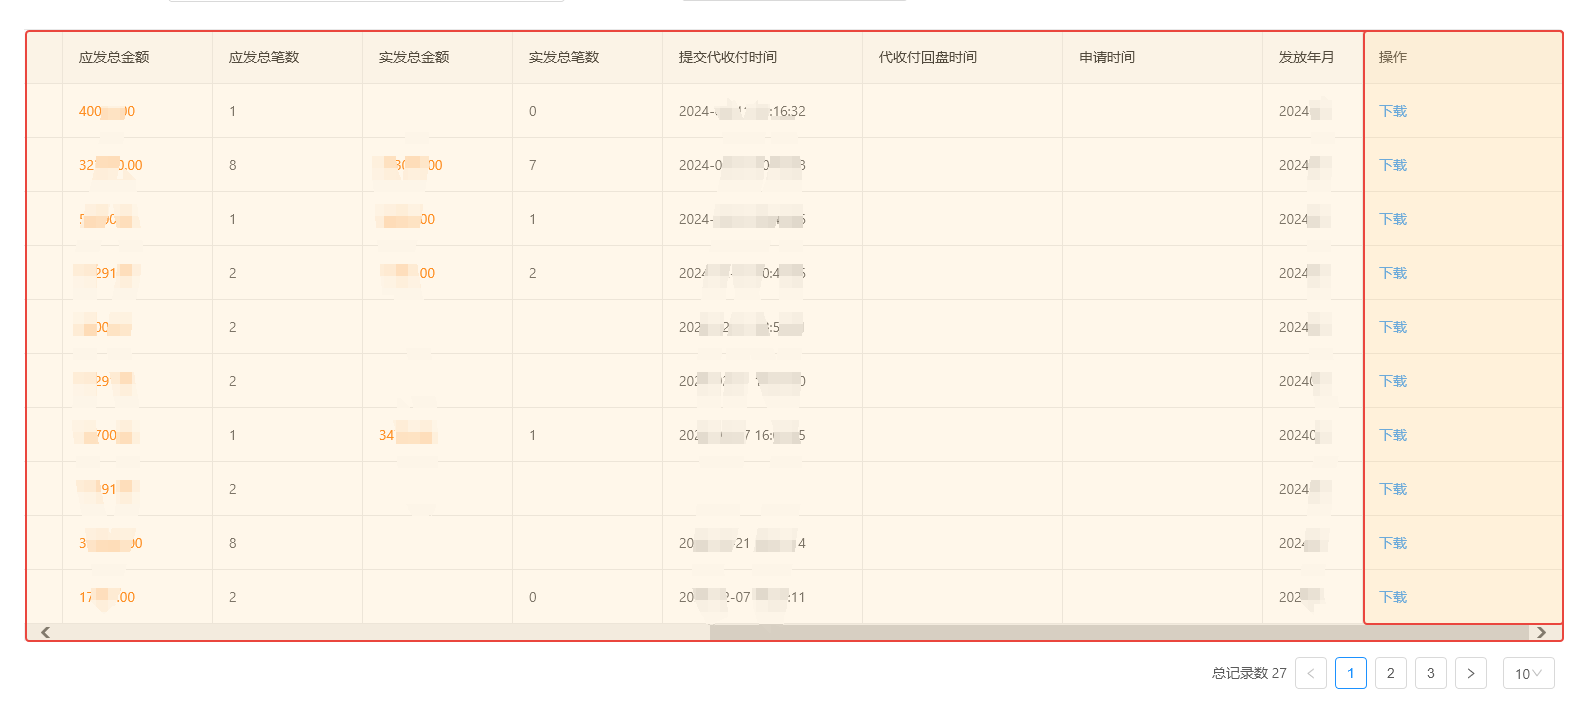Screen dimensions: 1586x719
Task: Switch to page 2 of the records
Action: (x=1390, y=673)
